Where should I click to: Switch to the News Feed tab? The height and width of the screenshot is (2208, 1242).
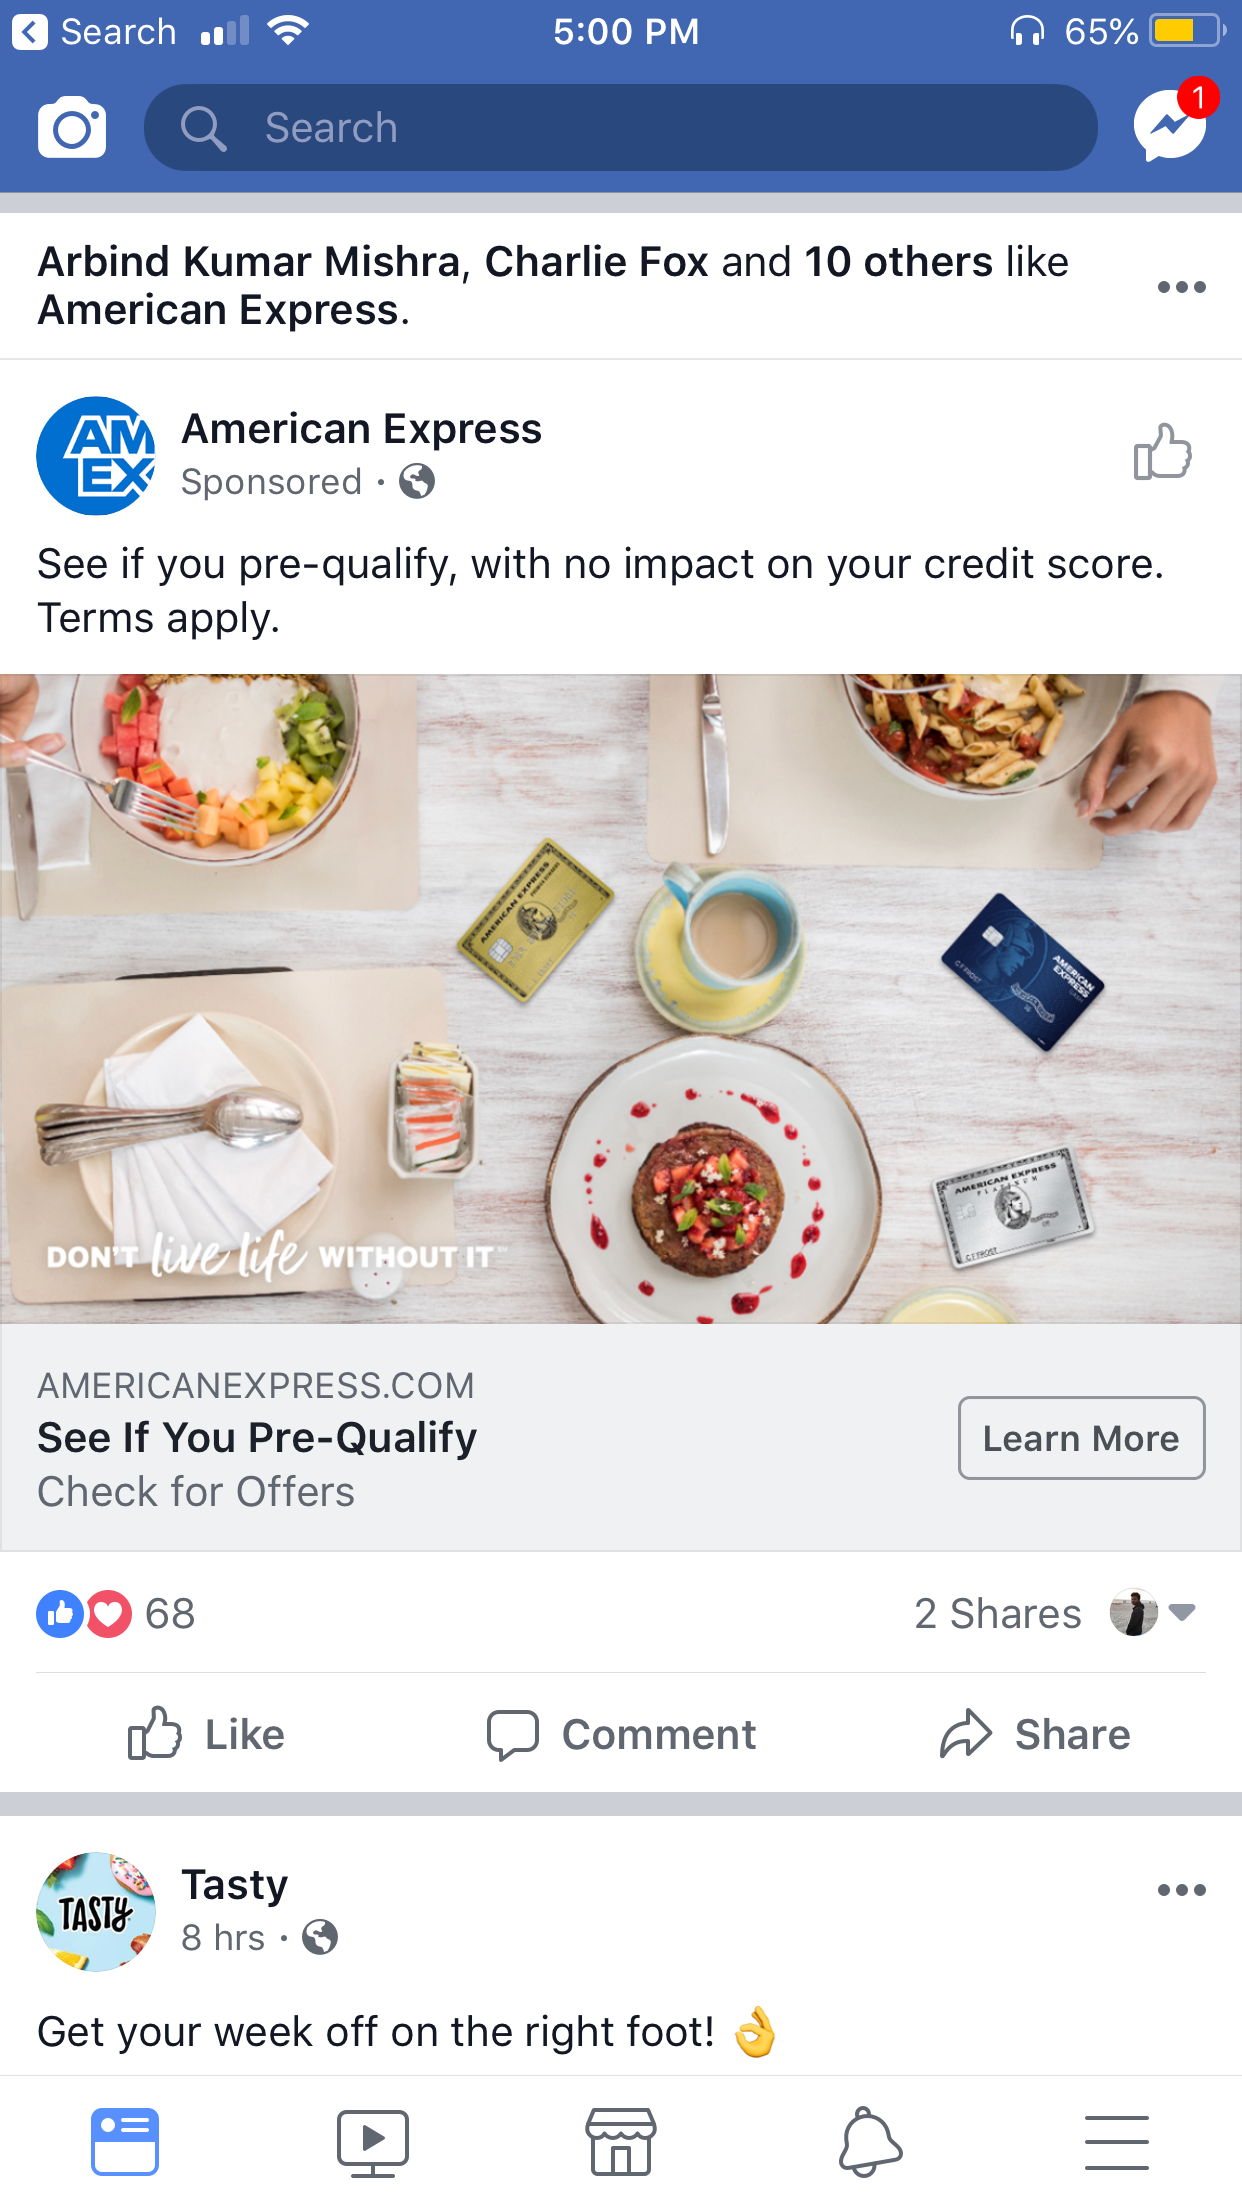click(x=125, y=2142)
